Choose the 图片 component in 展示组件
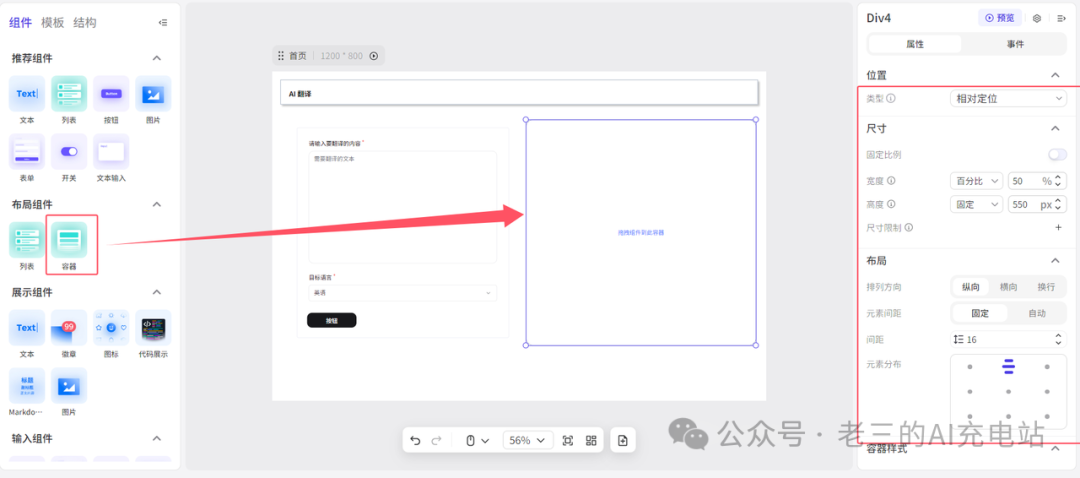 tap(69, 386)
